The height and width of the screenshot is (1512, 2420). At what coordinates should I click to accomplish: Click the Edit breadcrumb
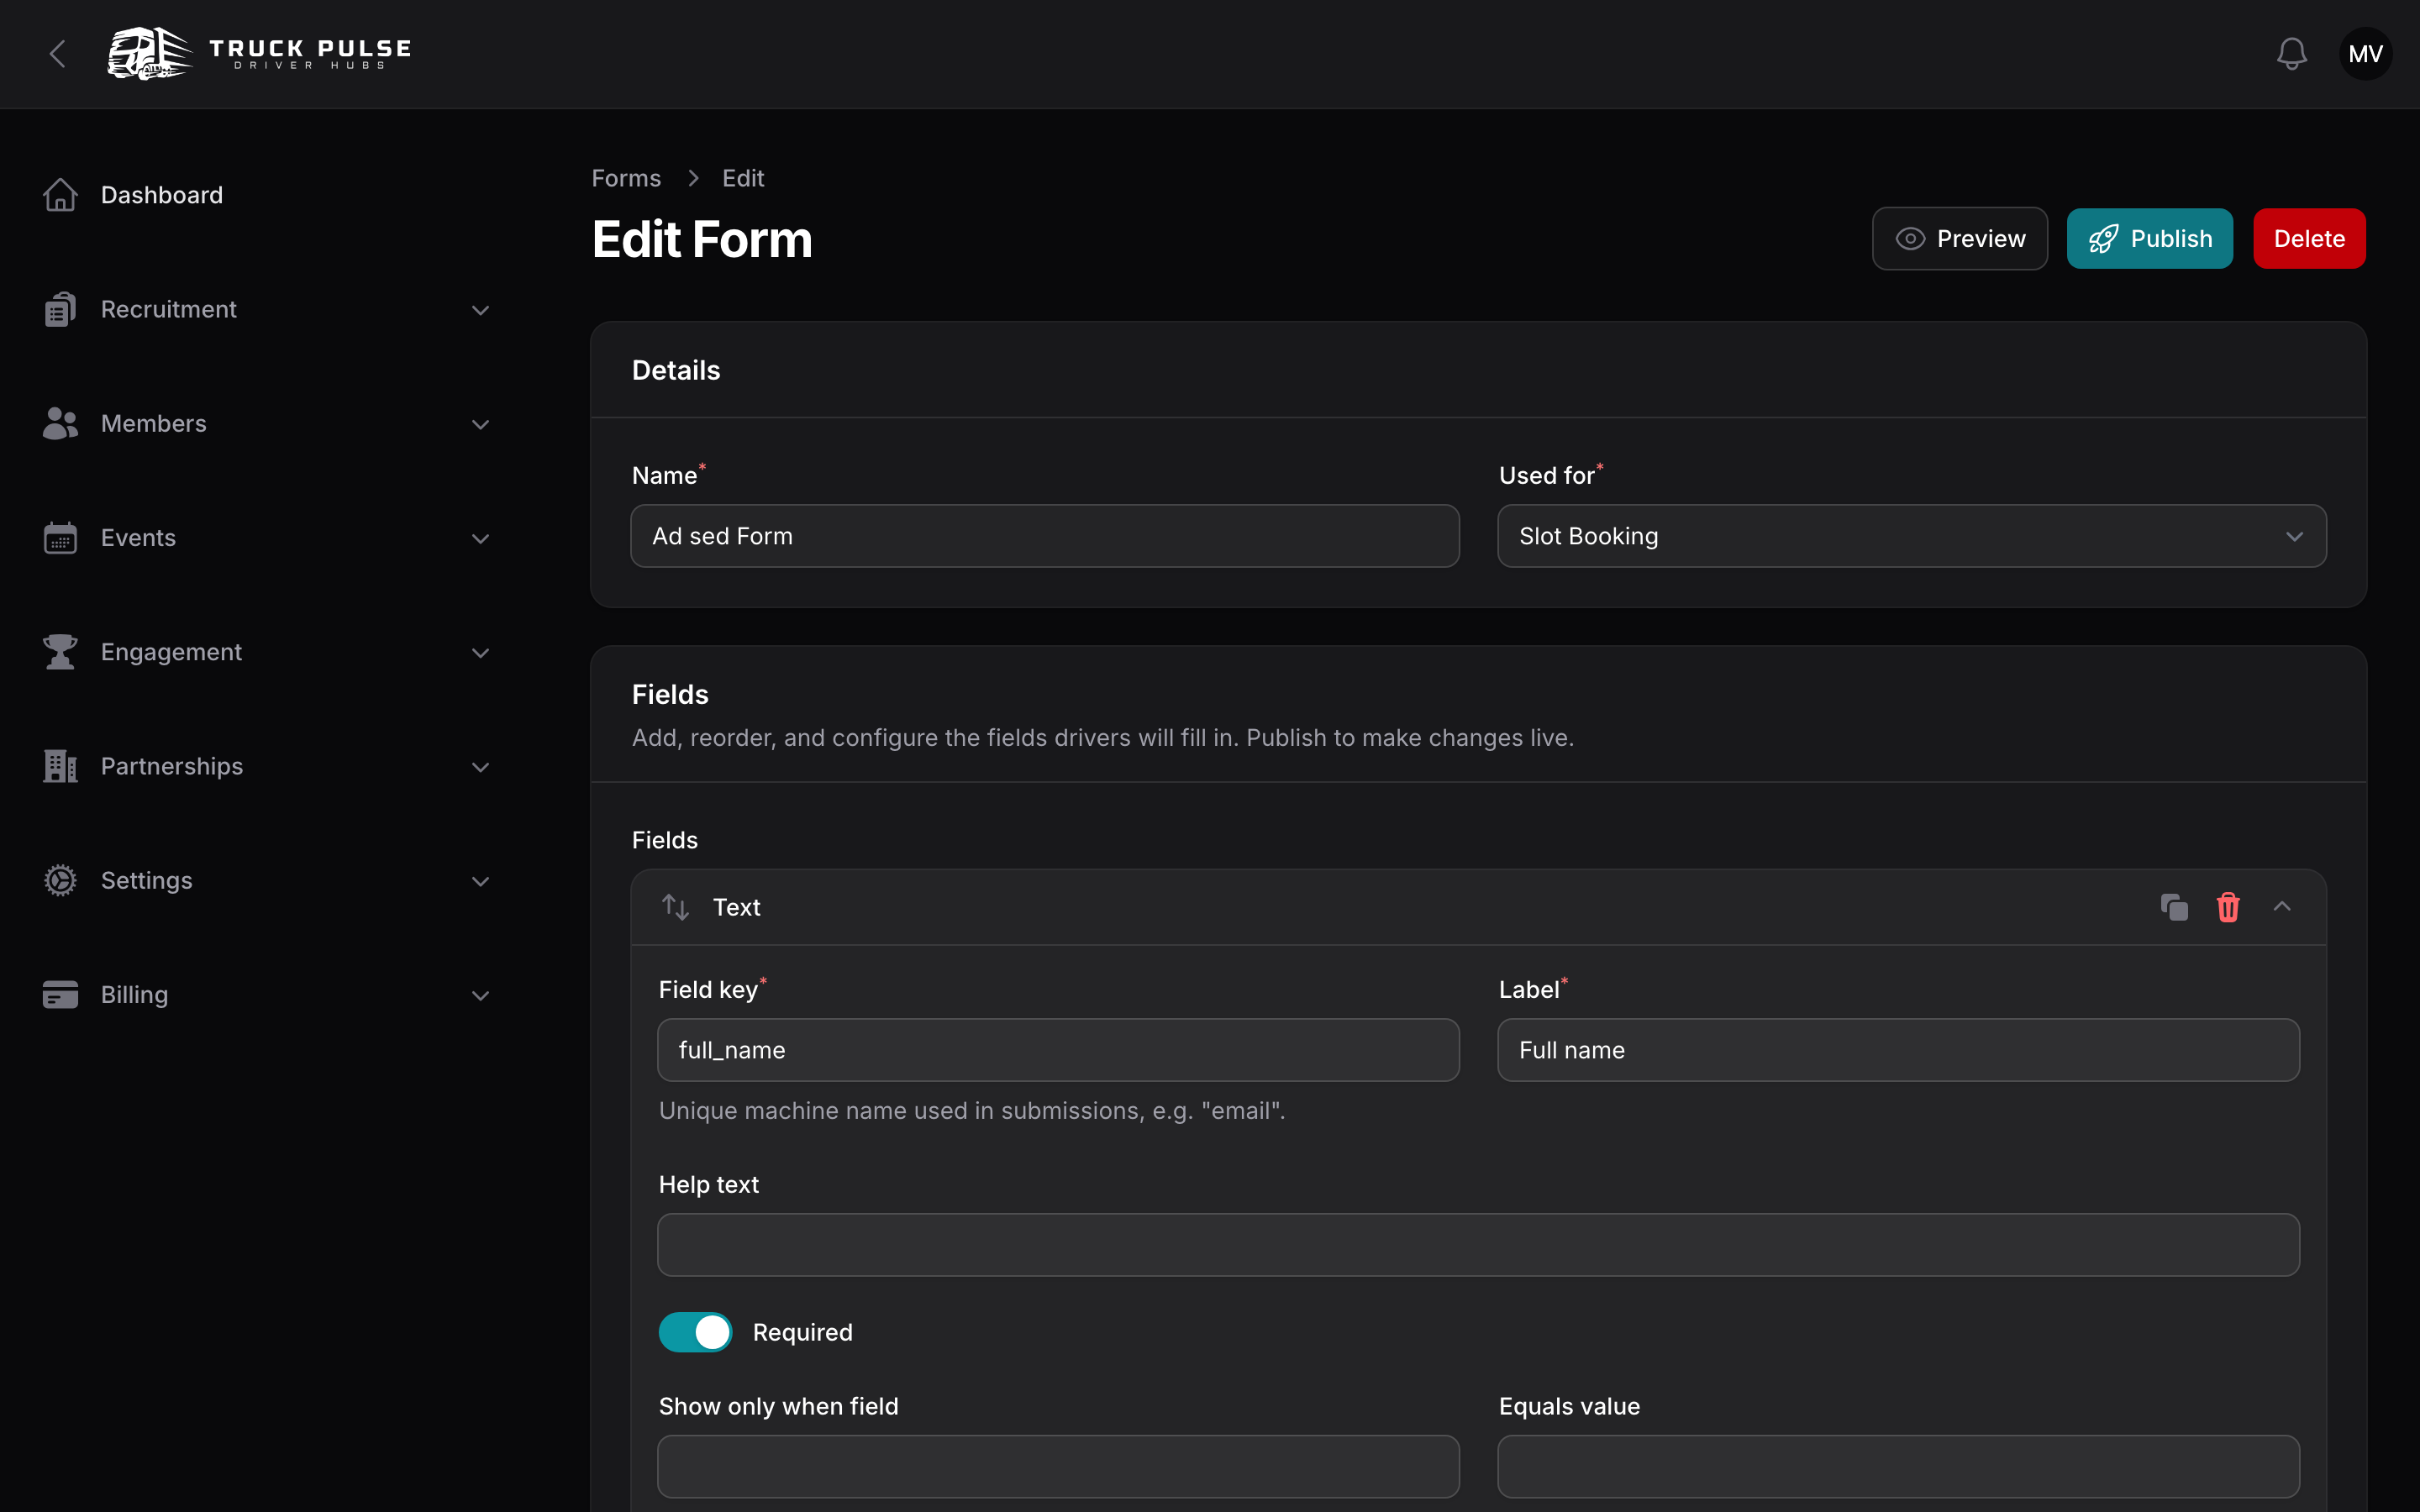tap(743, 178)
